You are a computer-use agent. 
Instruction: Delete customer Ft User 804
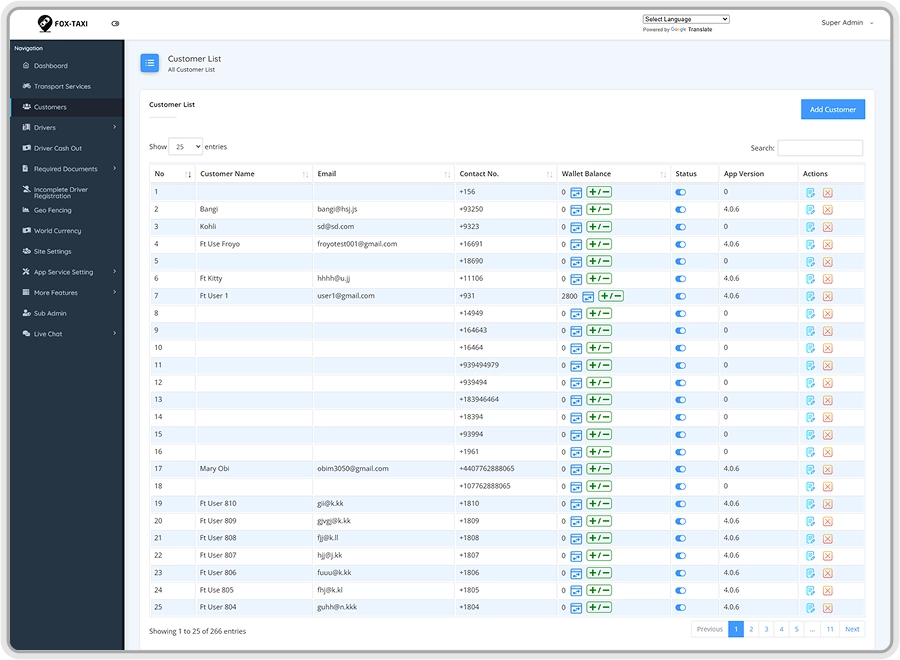point(827,608)
